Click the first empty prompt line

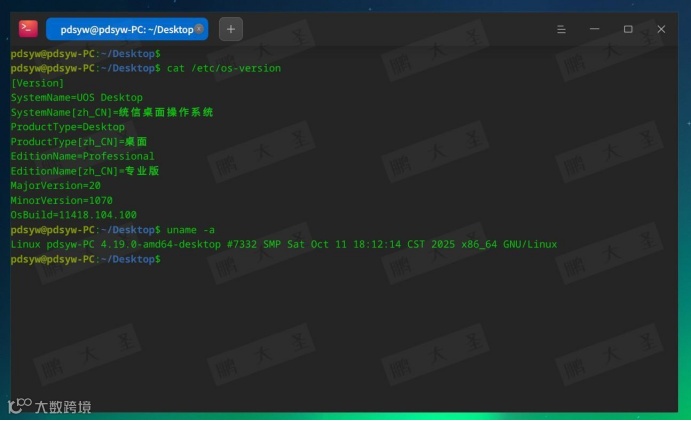pyautogui.click(x=85, y=54)
